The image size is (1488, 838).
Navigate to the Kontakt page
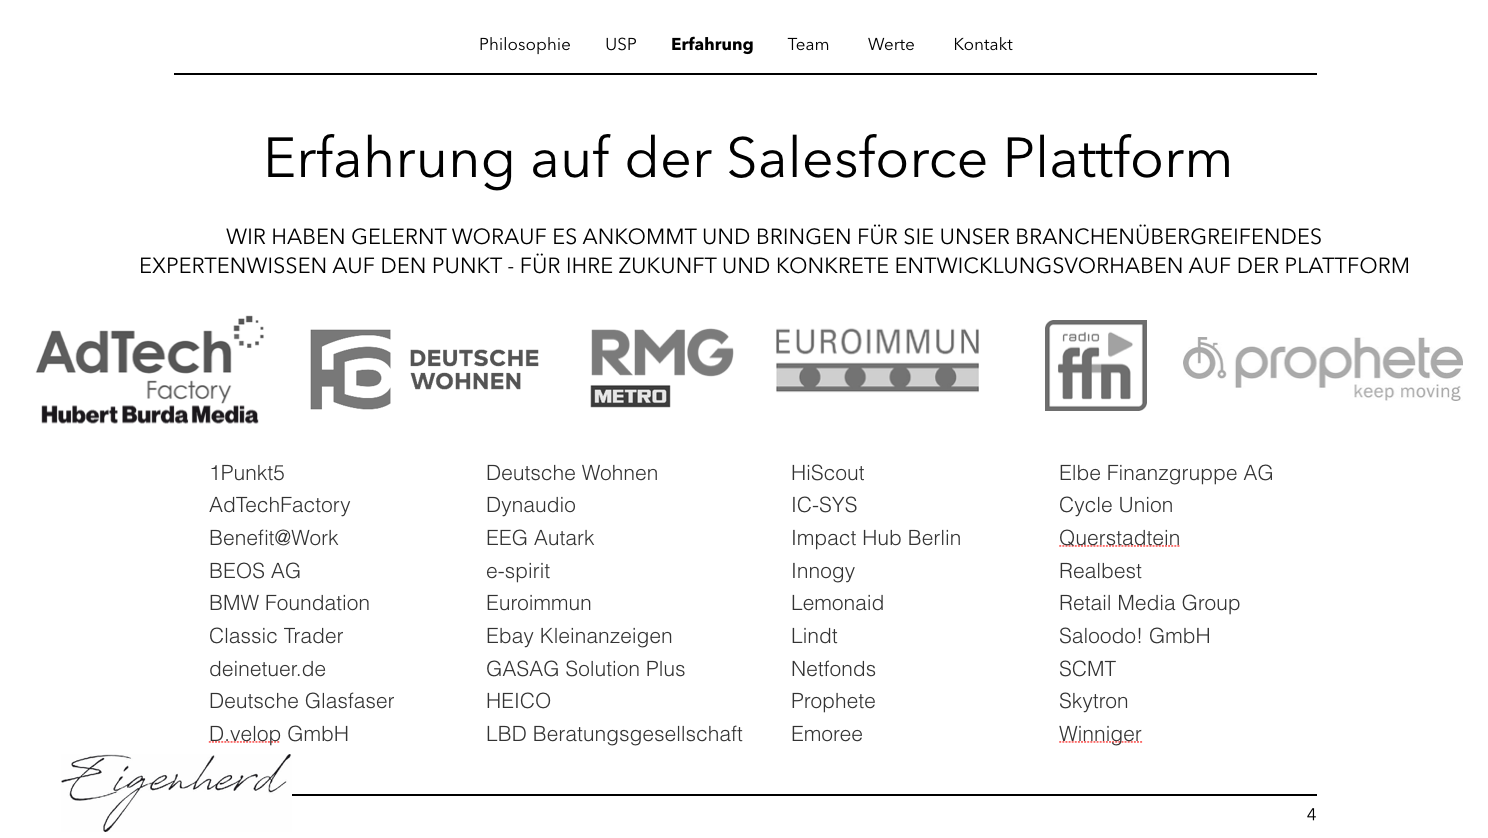click(983, 44)
